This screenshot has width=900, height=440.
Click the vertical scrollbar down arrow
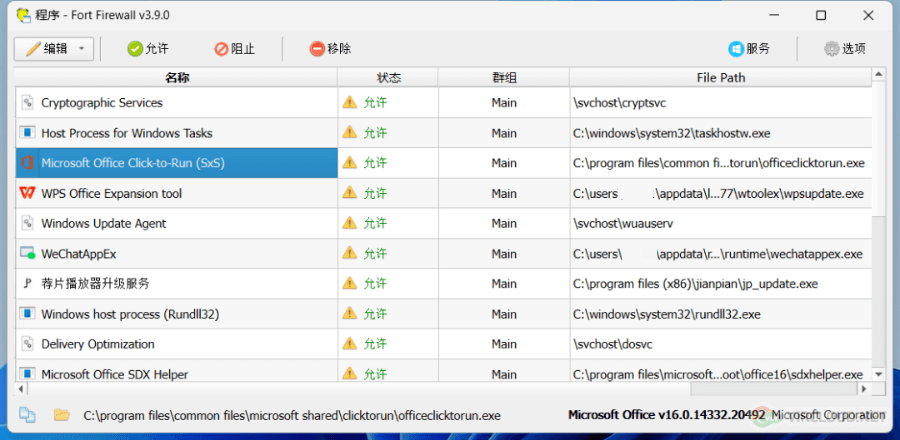click(878, 374)
